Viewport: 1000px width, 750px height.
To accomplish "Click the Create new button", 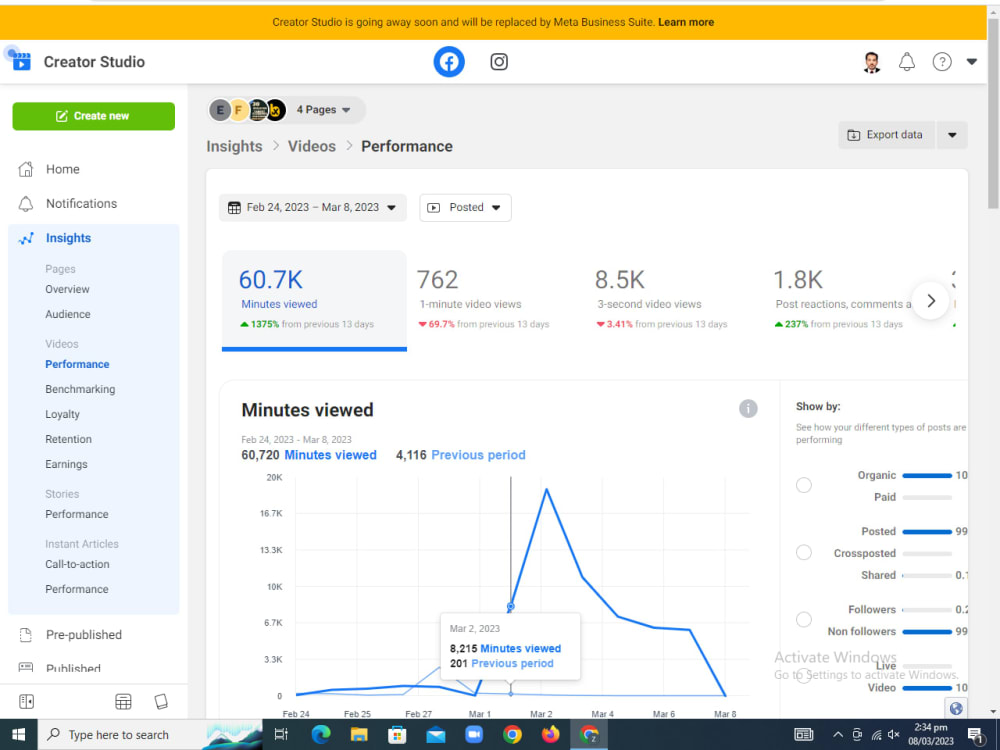I will coord(93,115).
